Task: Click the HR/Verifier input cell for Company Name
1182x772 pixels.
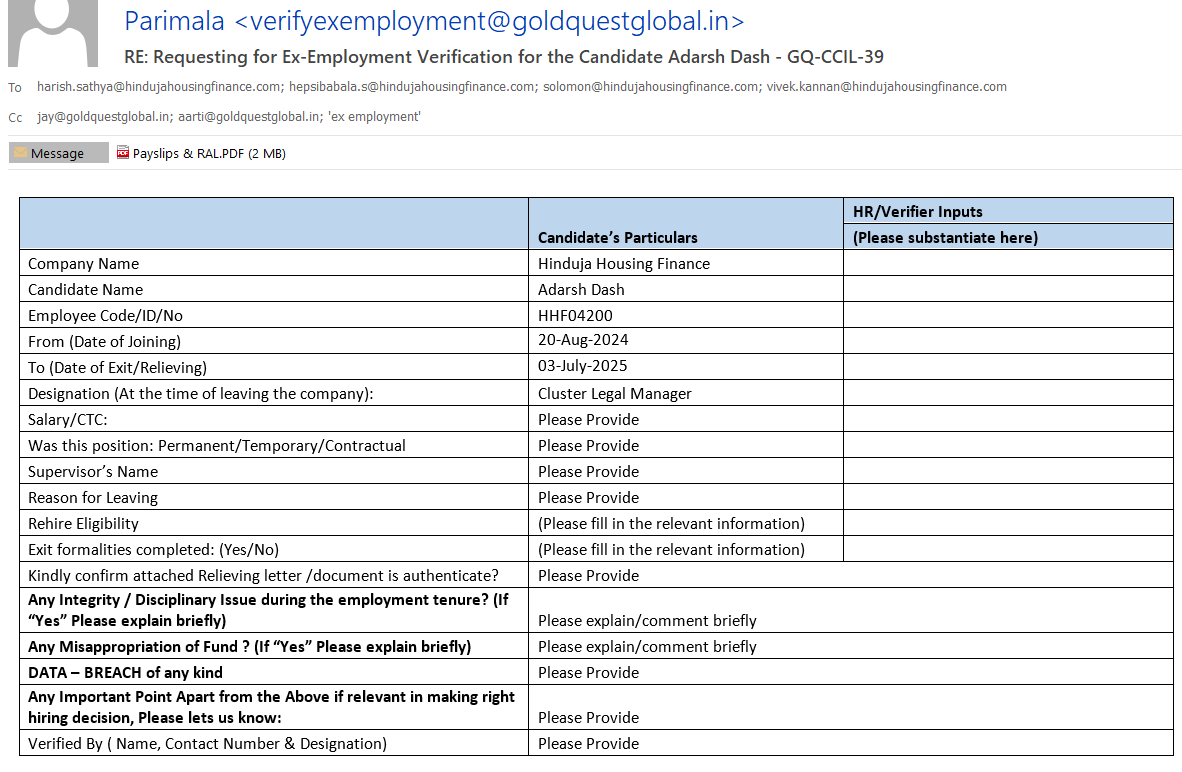Action: 1007,264
